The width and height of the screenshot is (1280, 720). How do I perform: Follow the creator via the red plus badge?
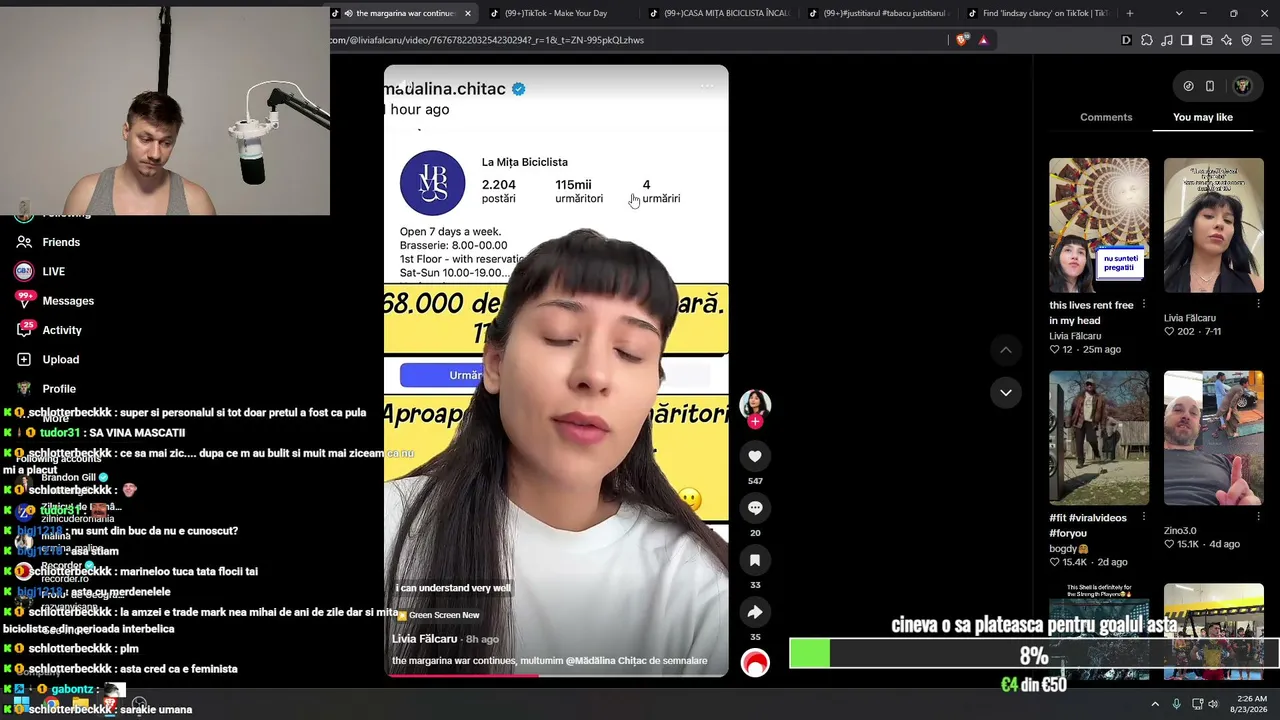(755, 422)
